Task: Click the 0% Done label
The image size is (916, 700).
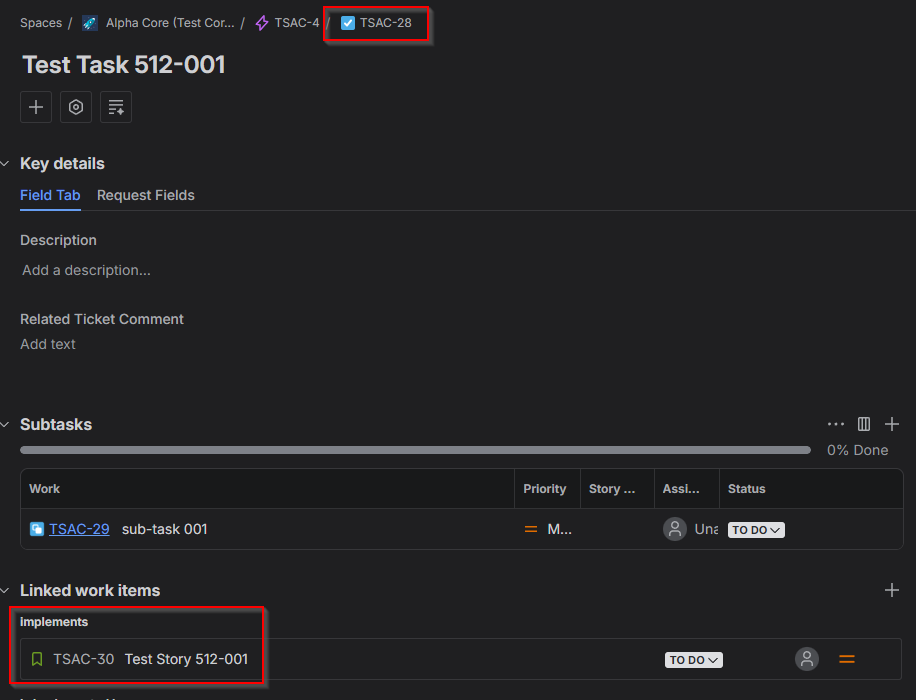Action: (x=858, y=450)
